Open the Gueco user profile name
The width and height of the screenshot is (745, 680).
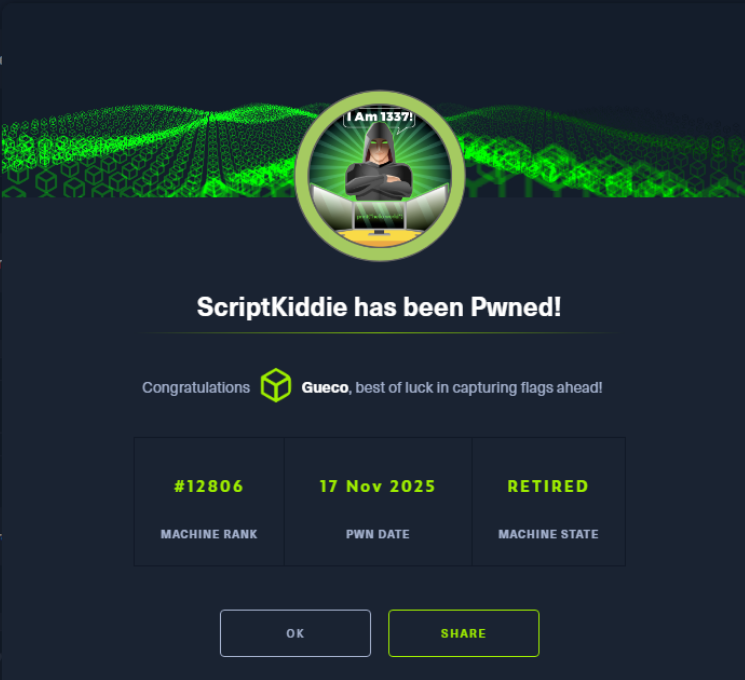[x=325, y=388]
